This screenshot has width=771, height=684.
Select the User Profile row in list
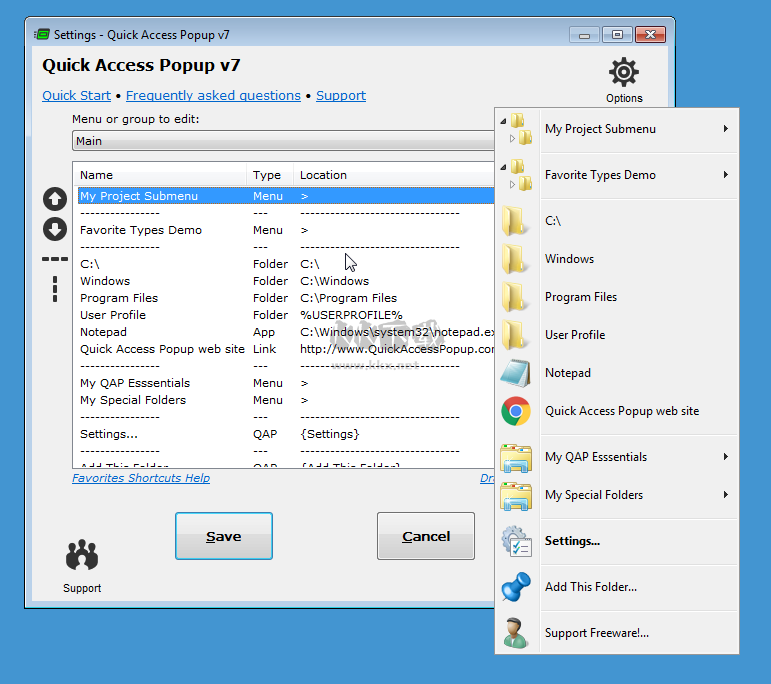coord(113,315)
